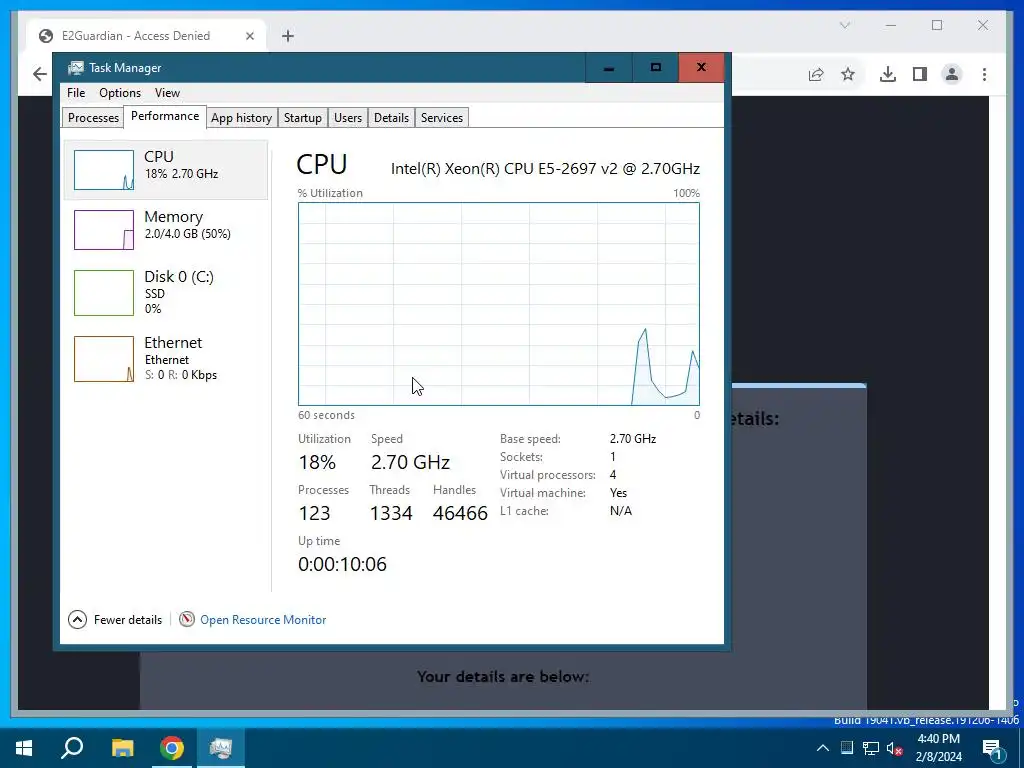This screenshot has width=1024, height=768.
Task: Click the Chrome share page icon
Action: coord(816,74)
